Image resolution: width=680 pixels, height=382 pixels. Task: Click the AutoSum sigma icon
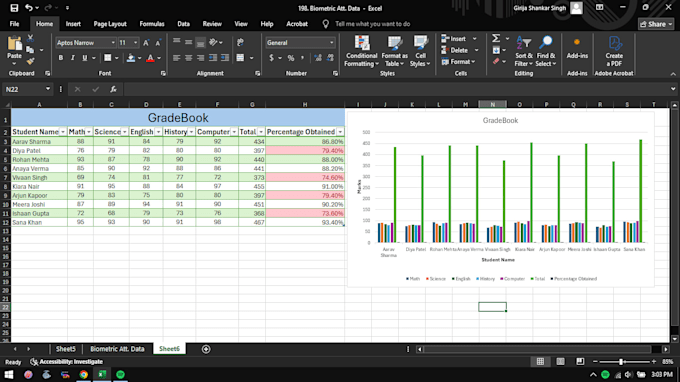496,39
